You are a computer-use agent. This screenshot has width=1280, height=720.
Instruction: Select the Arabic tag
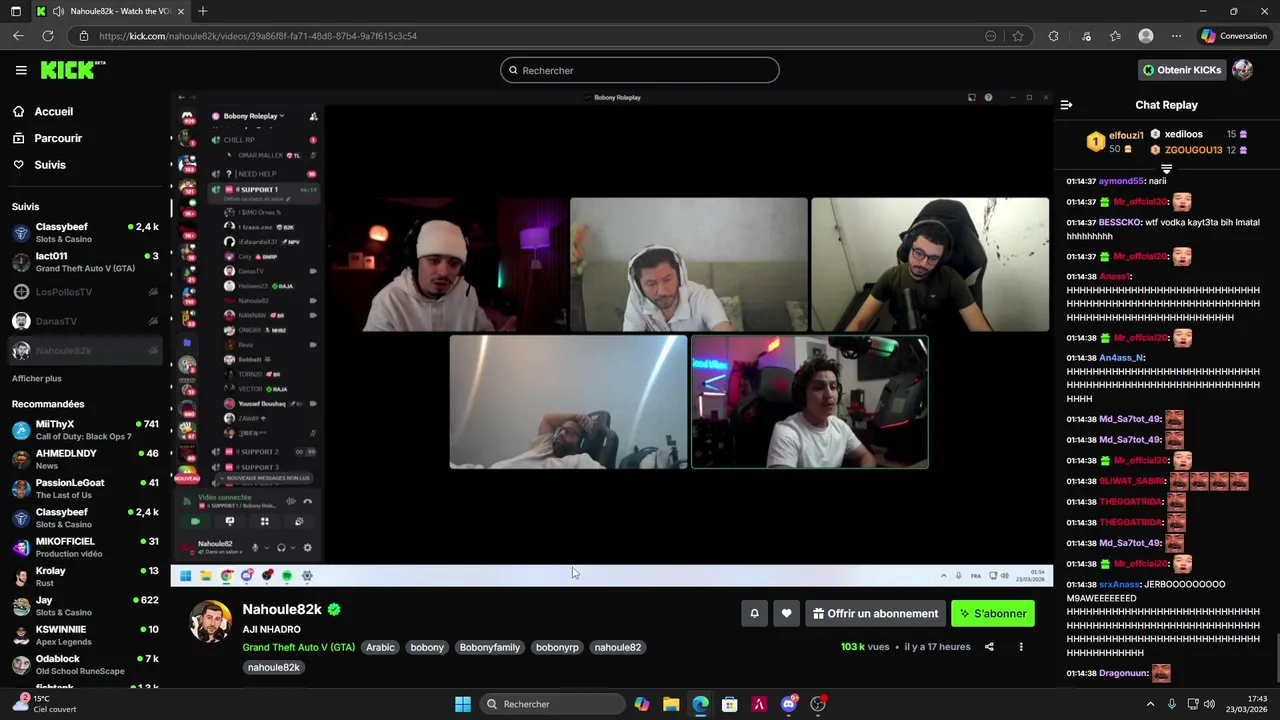tap(380, 648)
